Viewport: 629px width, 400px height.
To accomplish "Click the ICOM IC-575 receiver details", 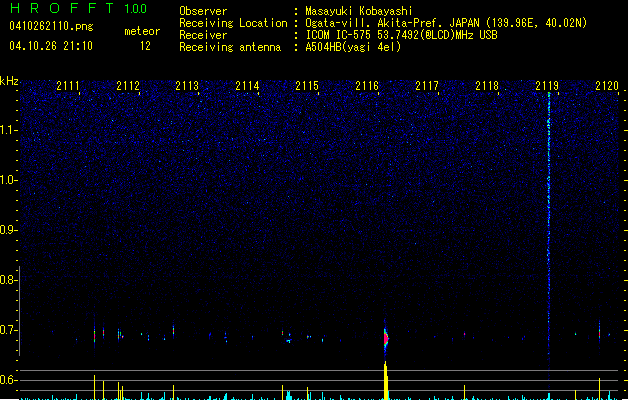I will [x=401, y=35].
